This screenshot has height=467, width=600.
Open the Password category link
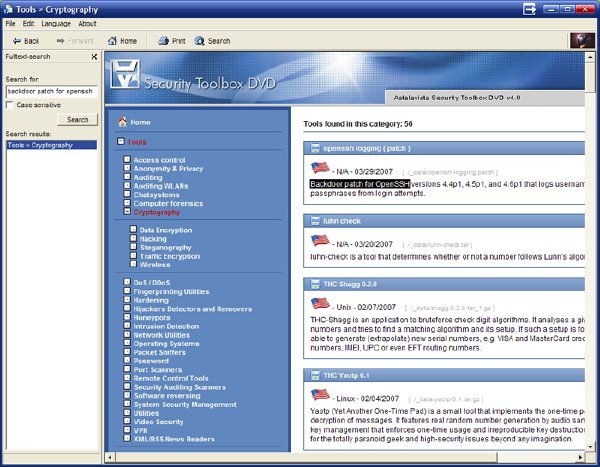pos(151,361)
